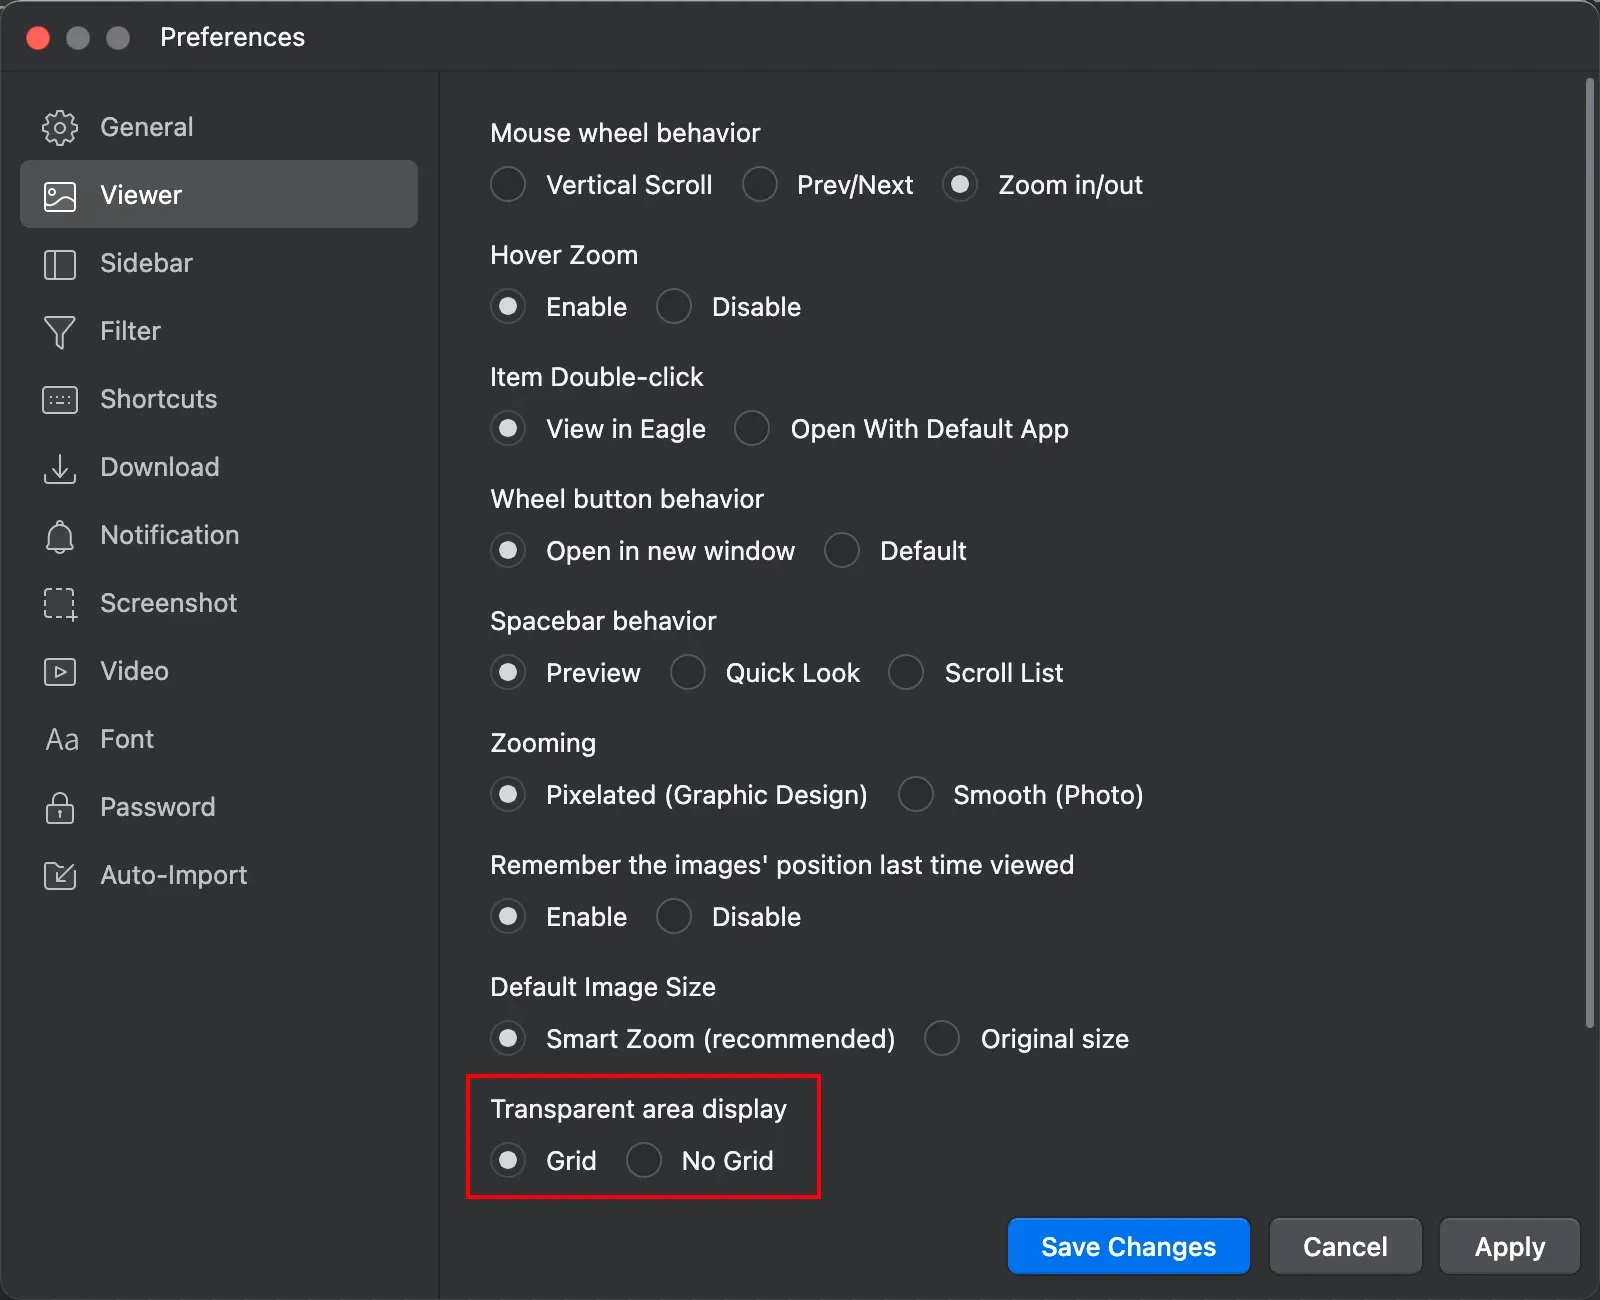Open Auto-Import settings
The width and height of the screenshot is (1600, 1300).
click(x=219, y=875)
